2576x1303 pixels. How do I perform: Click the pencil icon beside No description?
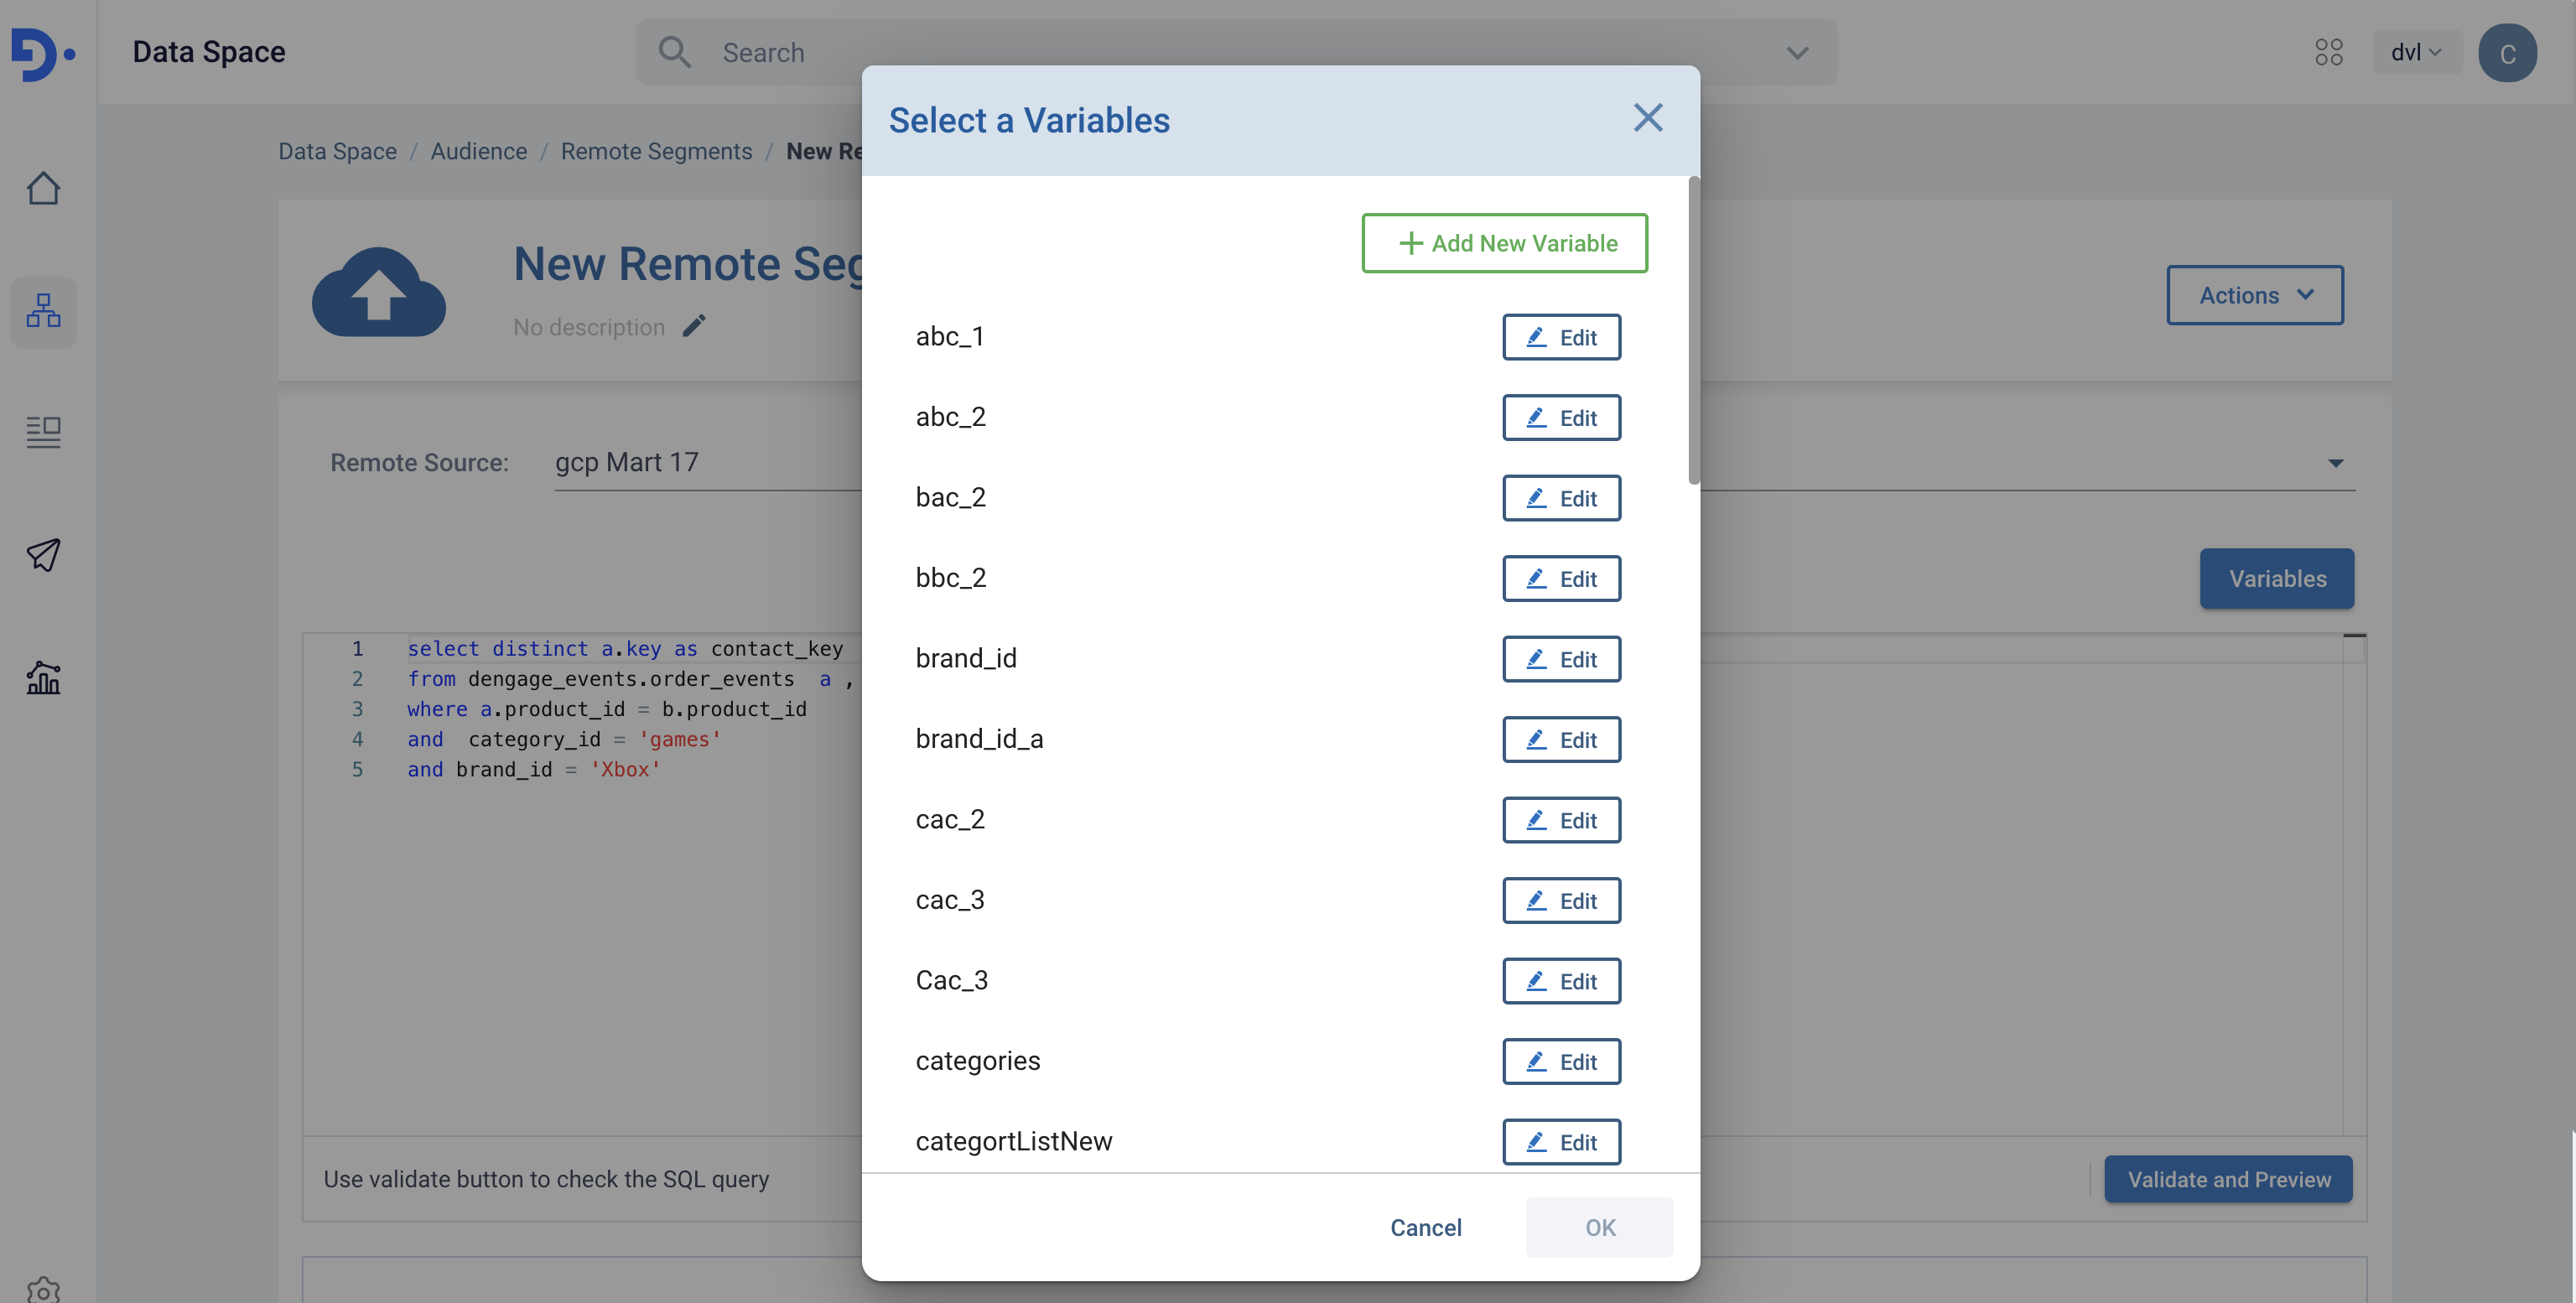click(694, 326)
